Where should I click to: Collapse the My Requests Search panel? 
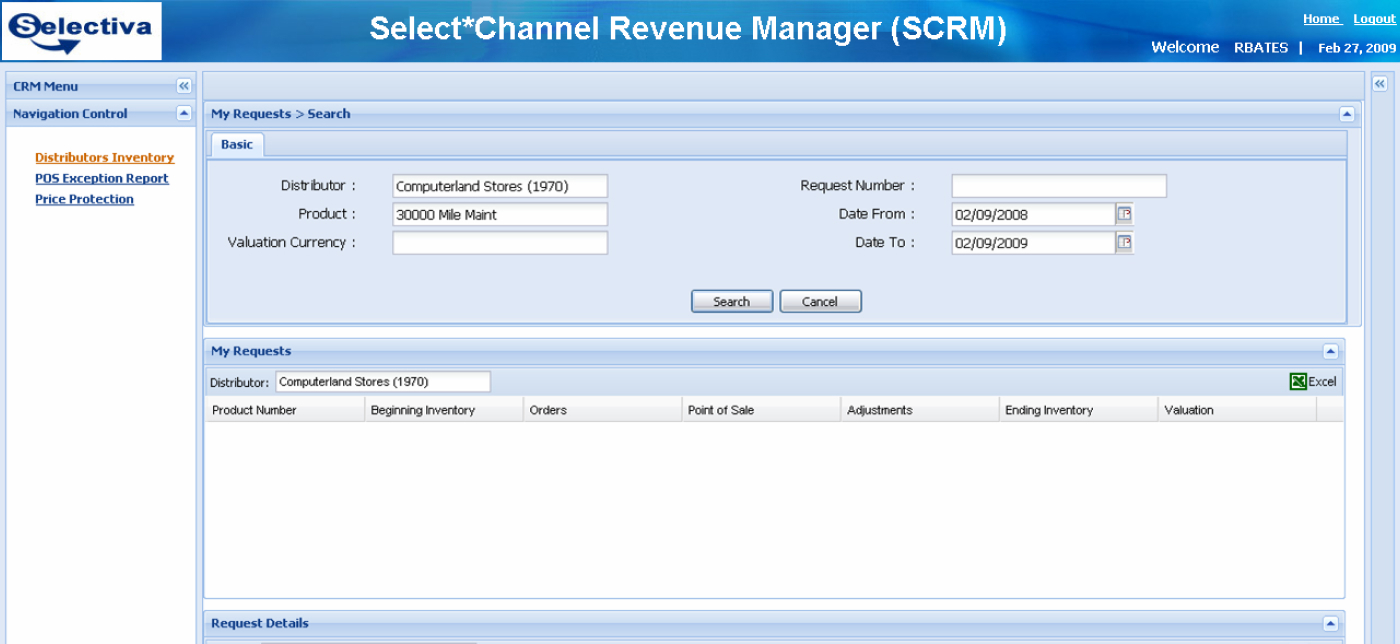(x=1346, y=114)
